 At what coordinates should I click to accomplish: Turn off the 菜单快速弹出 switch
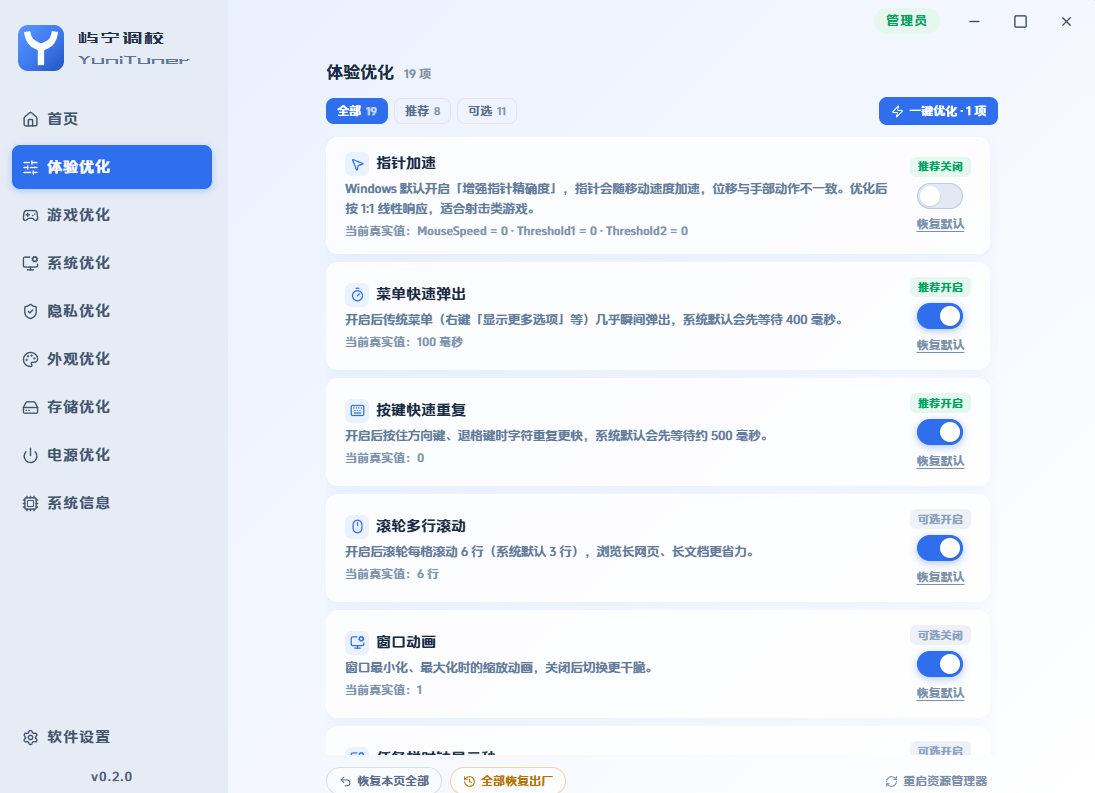(x=939, y=316)
